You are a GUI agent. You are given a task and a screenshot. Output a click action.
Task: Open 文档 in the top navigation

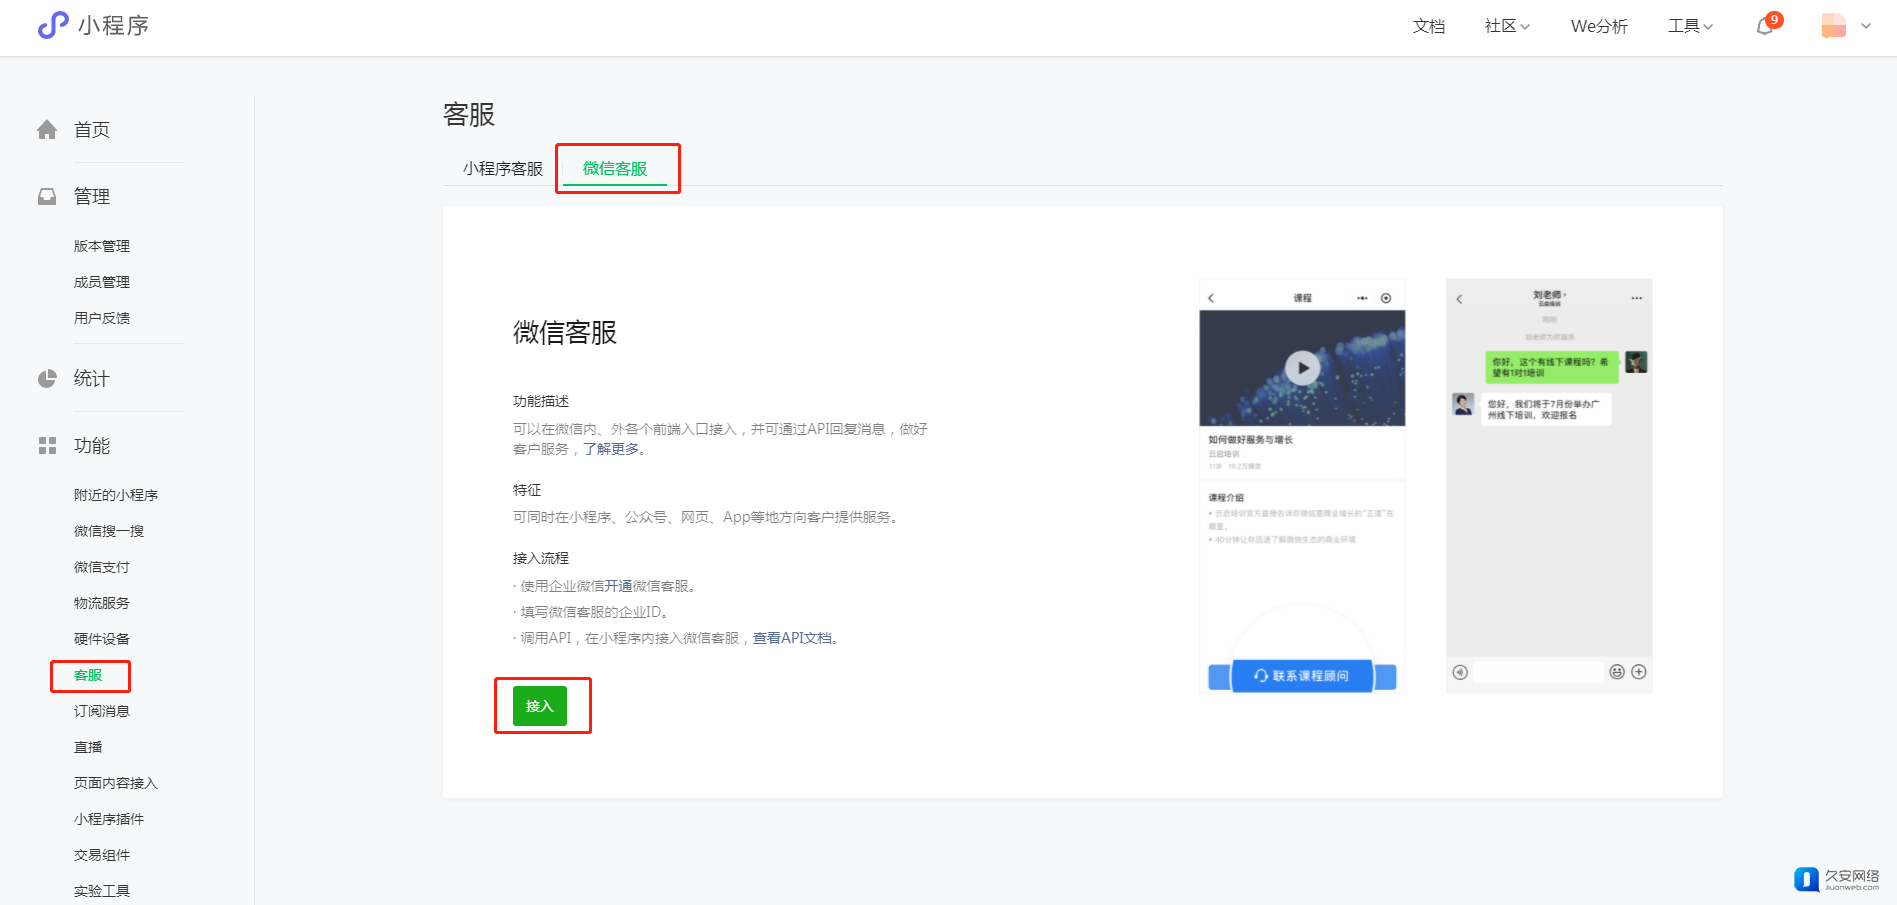[1428, 26]
